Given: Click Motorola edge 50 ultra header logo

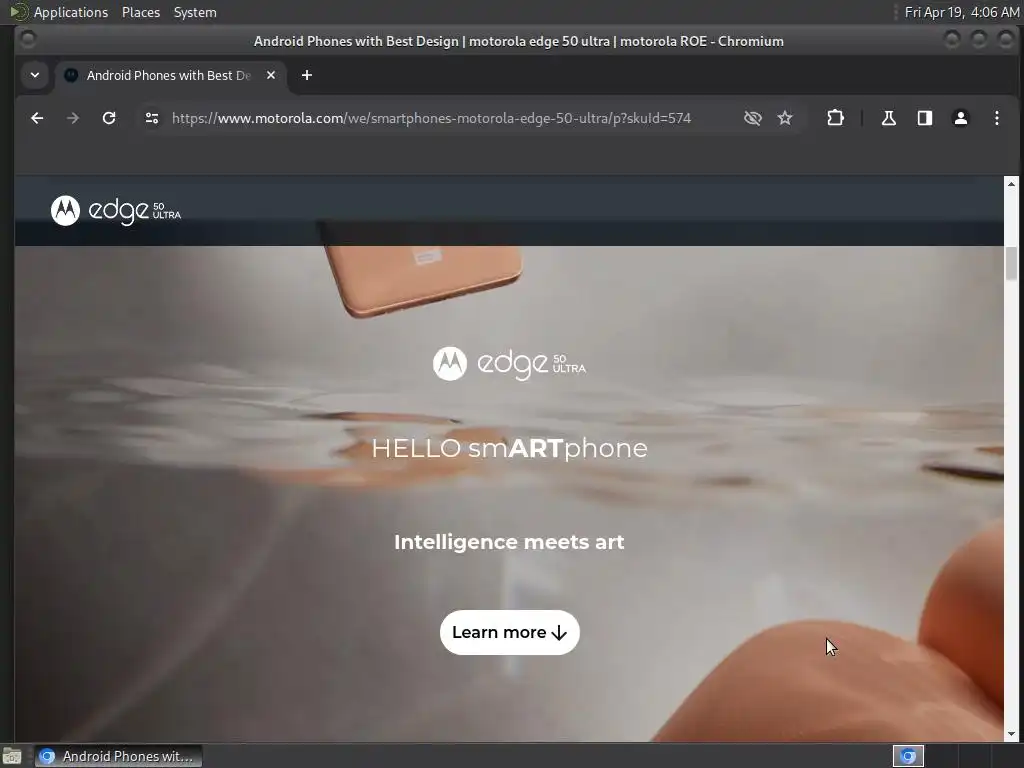Looking at the screenshot, I should point(116,210).
